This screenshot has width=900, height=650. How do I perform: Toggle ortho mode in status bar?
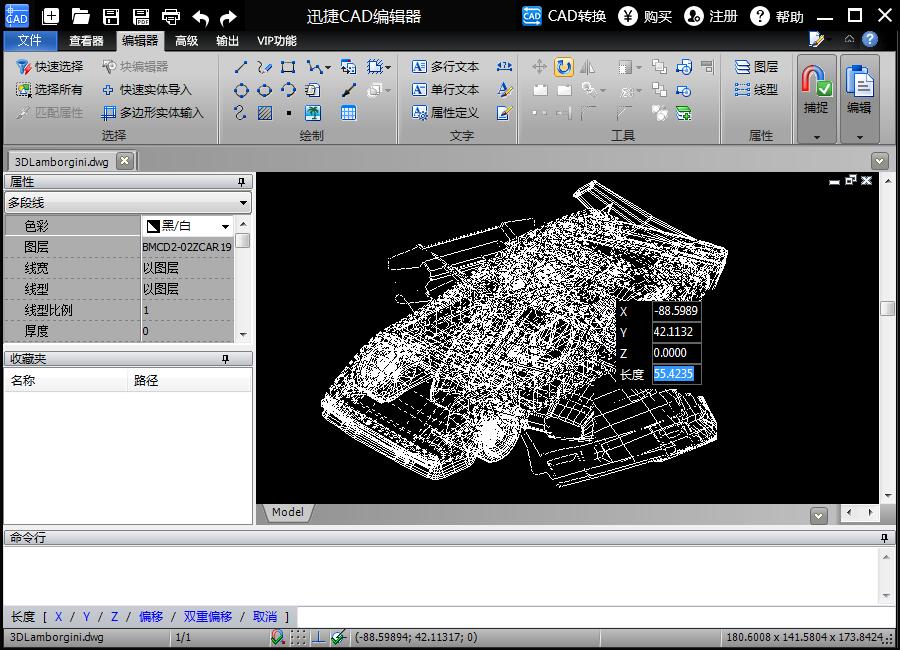click(319, 637)
